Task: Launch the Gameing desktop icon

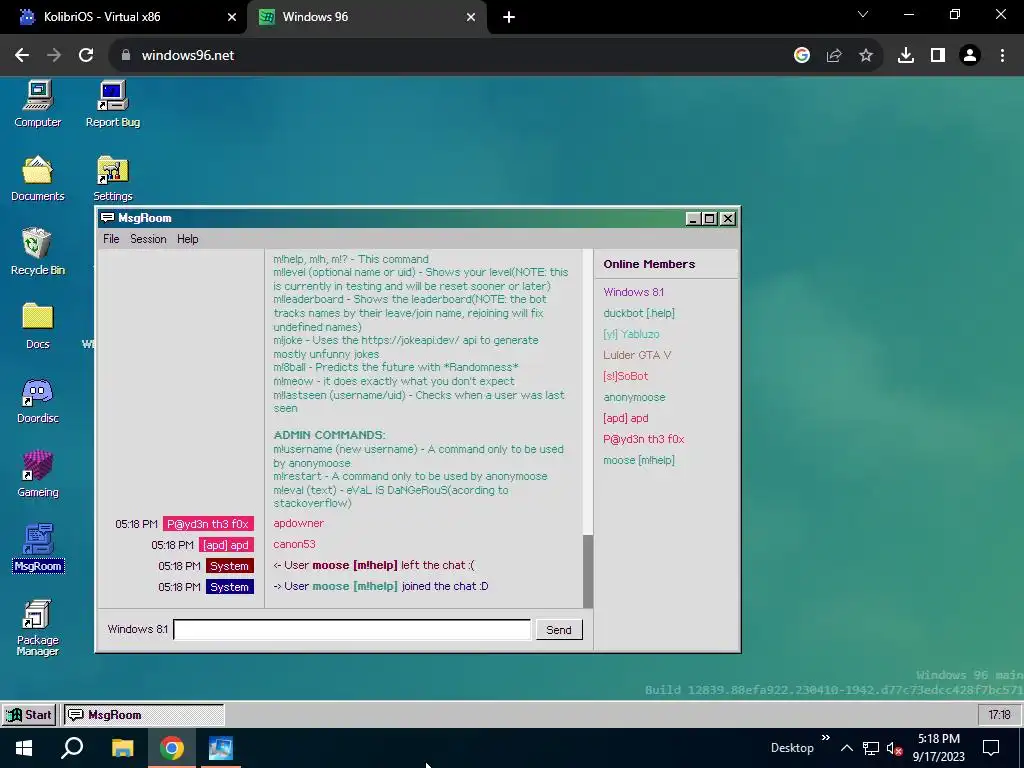Action: (x=37, y=474)
